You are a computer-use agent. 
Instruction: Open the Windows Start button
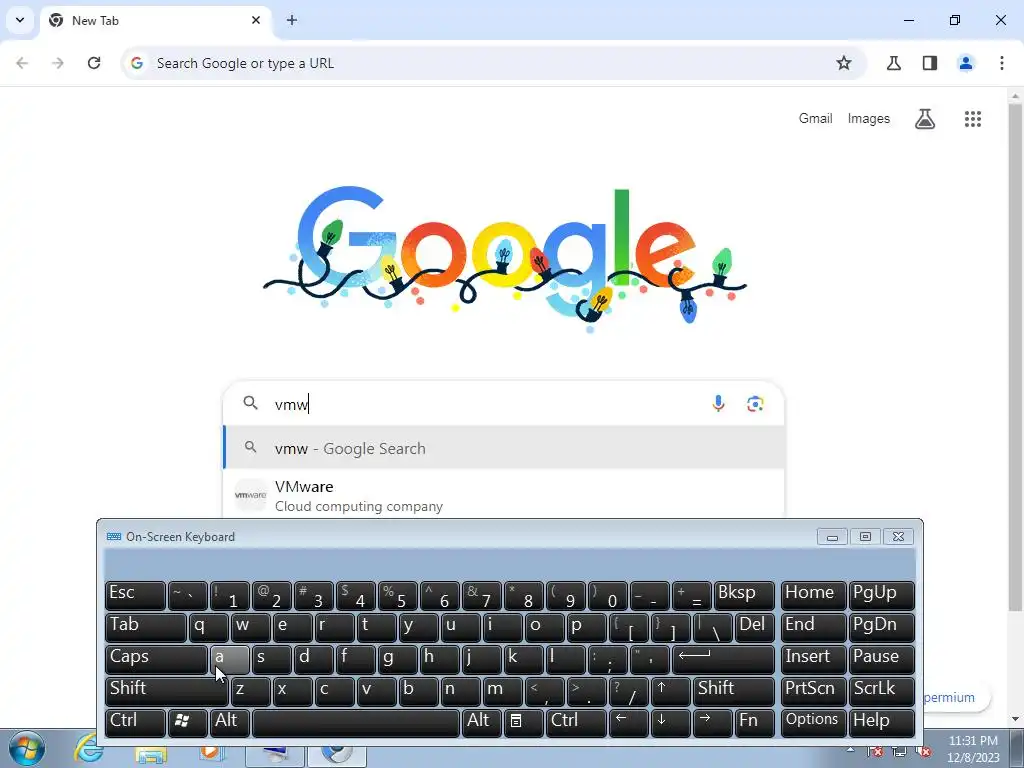[27, 750]
